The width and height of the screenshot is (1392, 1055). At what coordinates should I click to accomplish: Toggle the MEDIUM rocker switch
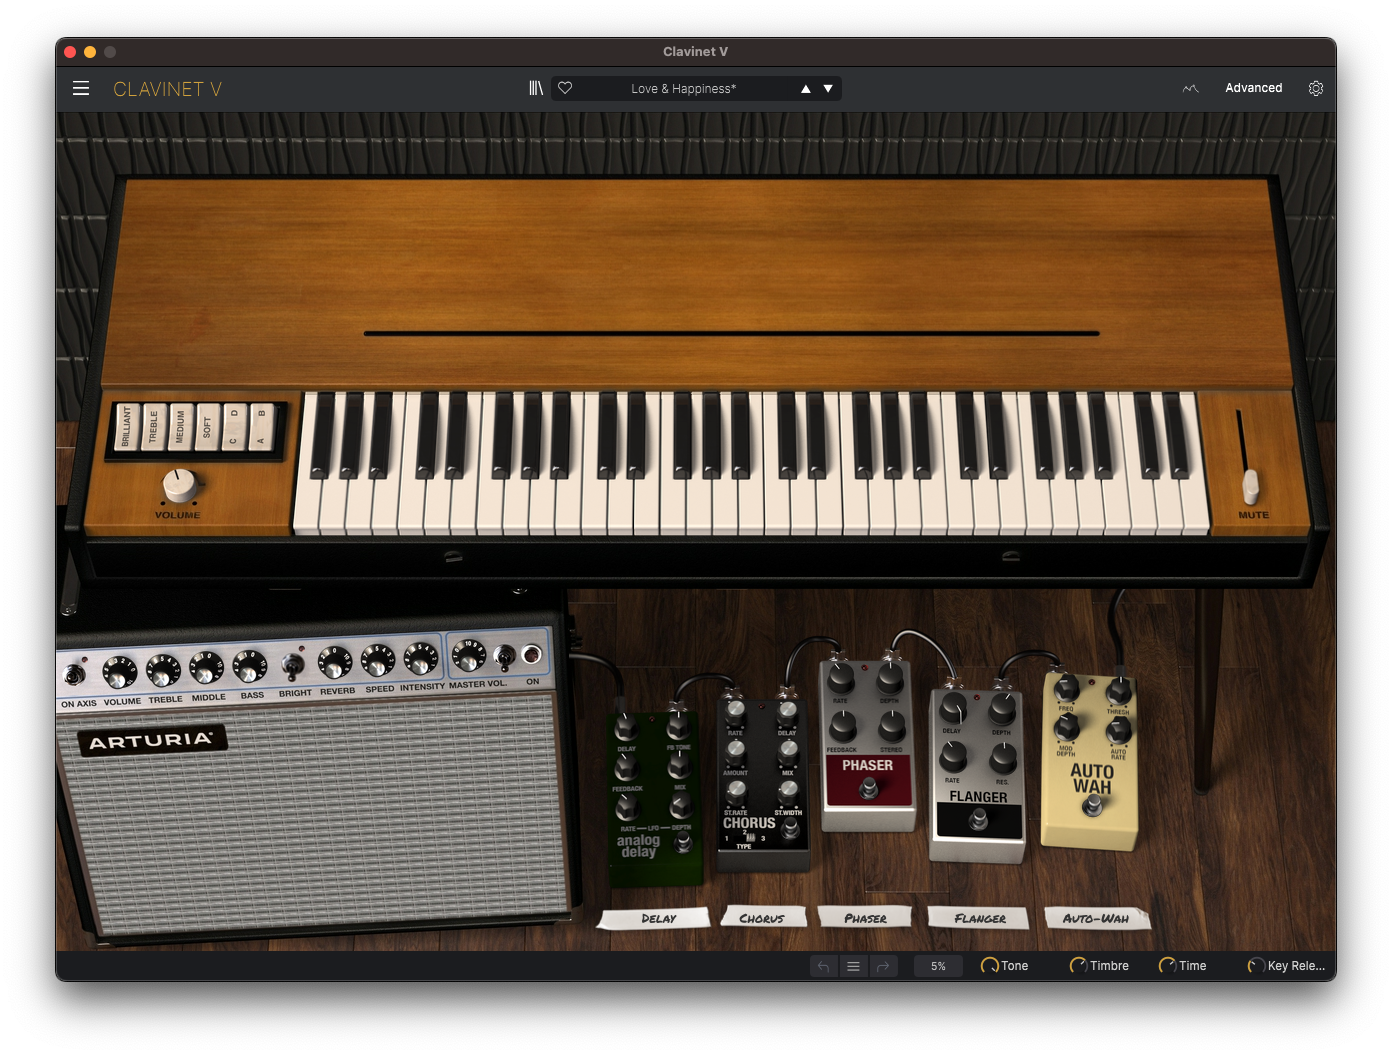(181, 427)
